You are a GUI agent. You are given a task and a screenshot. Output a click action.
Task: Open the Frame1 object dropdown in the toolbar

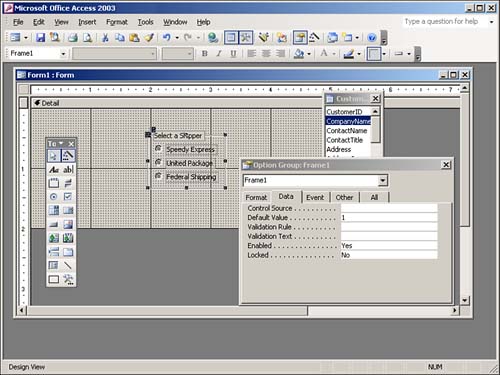(x=63, y=54)
